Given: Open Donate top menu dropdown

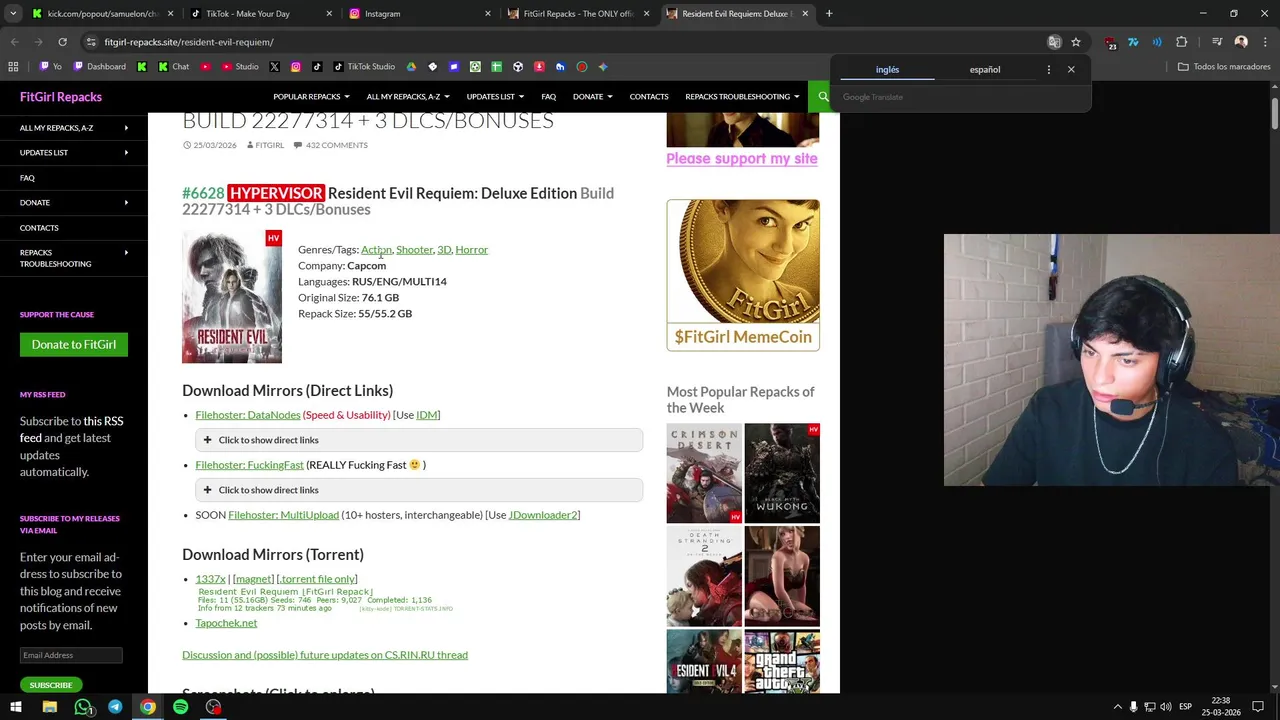Looking at the screenshot, I should tap(592, 97).
